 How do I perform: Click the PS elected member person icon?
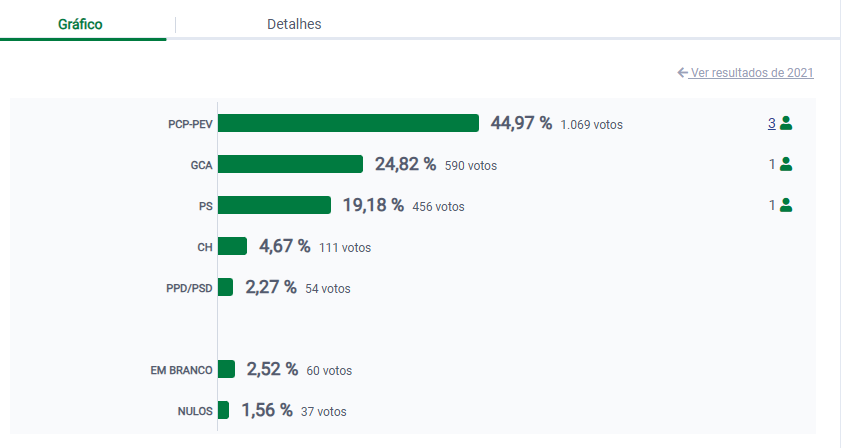786,205
